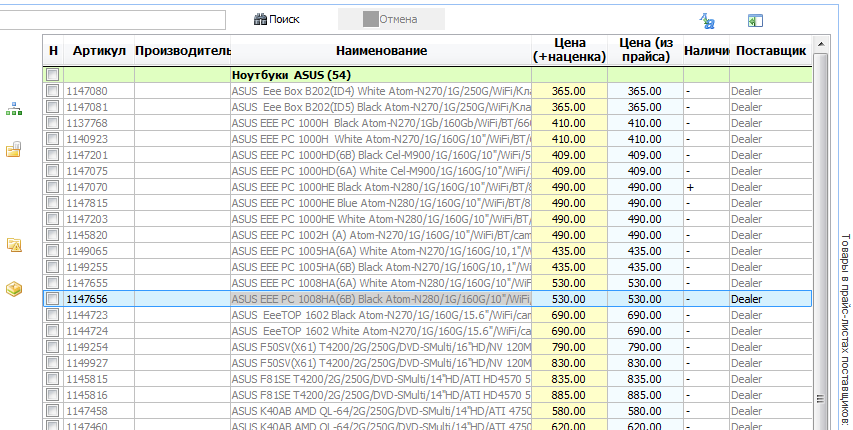The image size is (853, 430).
Task: Click the collapse side panel window icon
Action: point(755,21)
